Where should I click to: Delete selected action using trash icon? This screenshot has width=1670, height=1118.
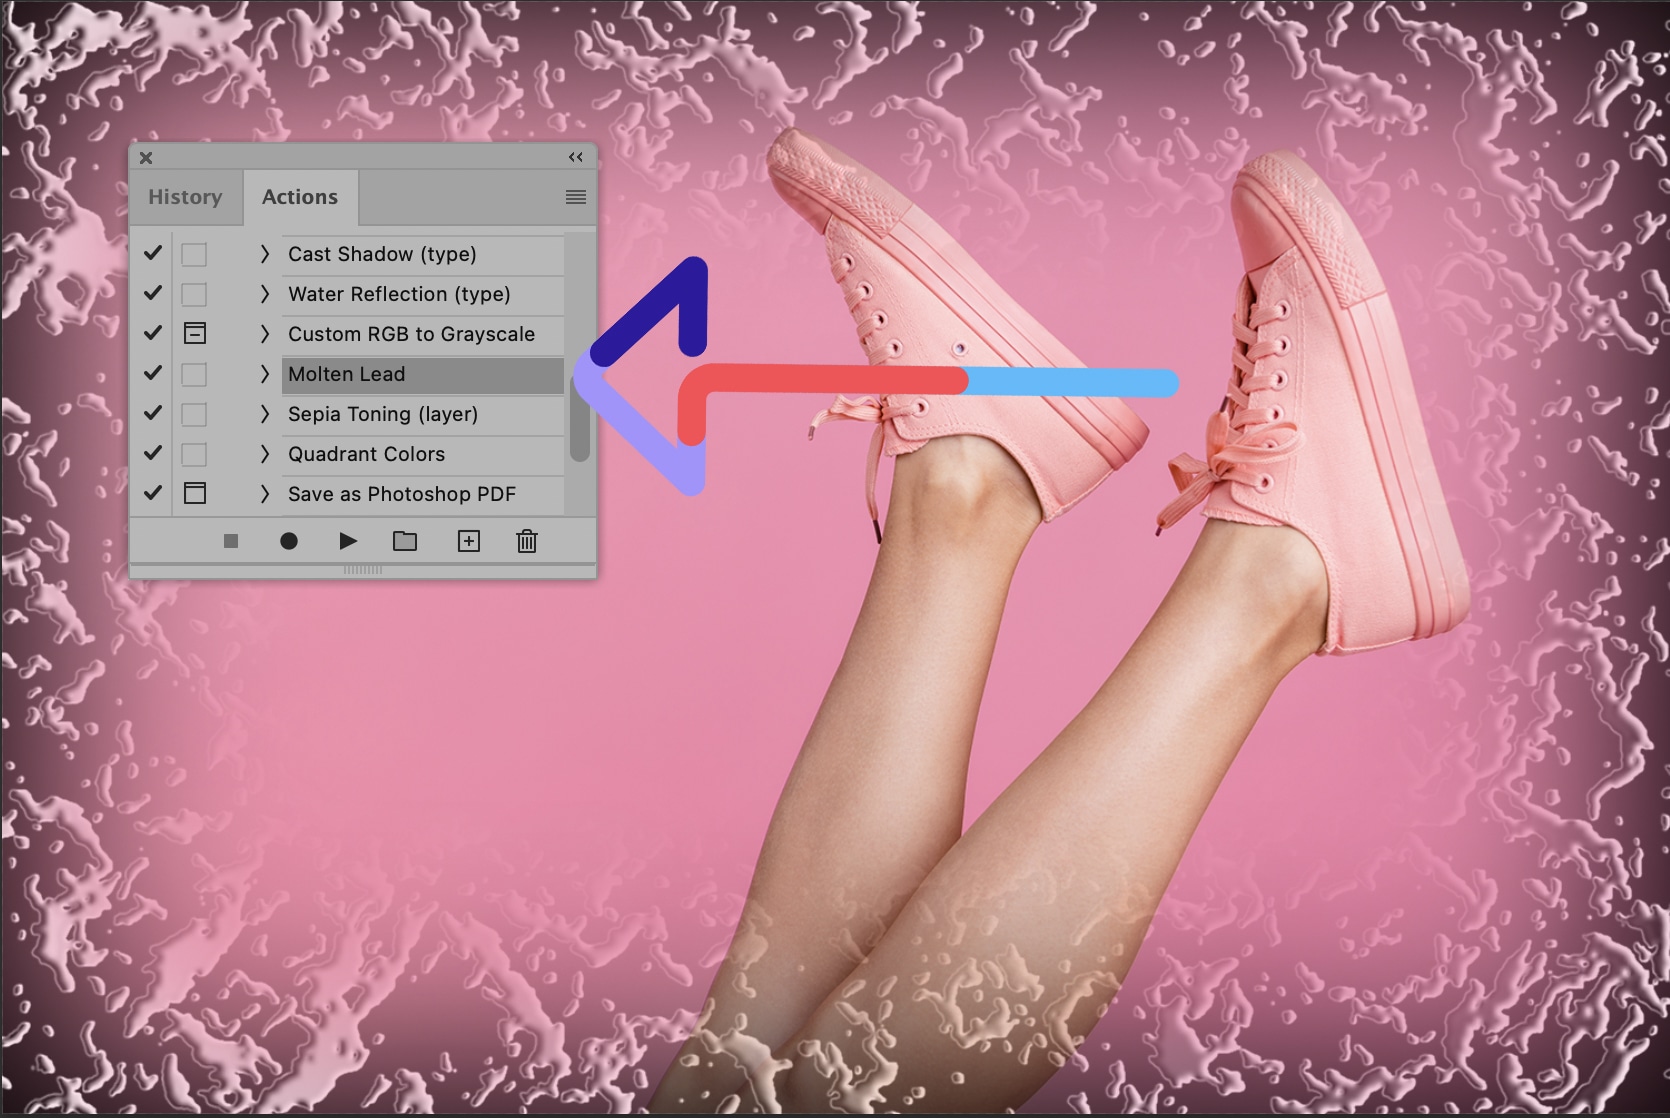pyautogui.click(x=527, y=540)
